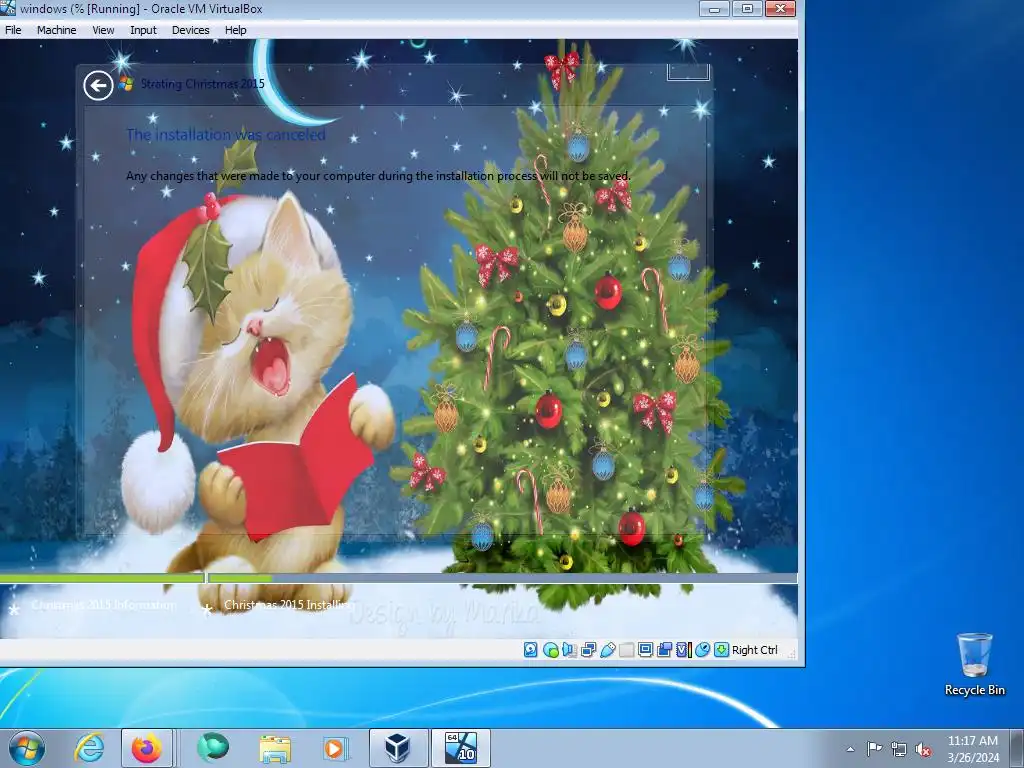
Task: Click the "Christmas 2015 Installing" stage label
Action: coord(289,605)
